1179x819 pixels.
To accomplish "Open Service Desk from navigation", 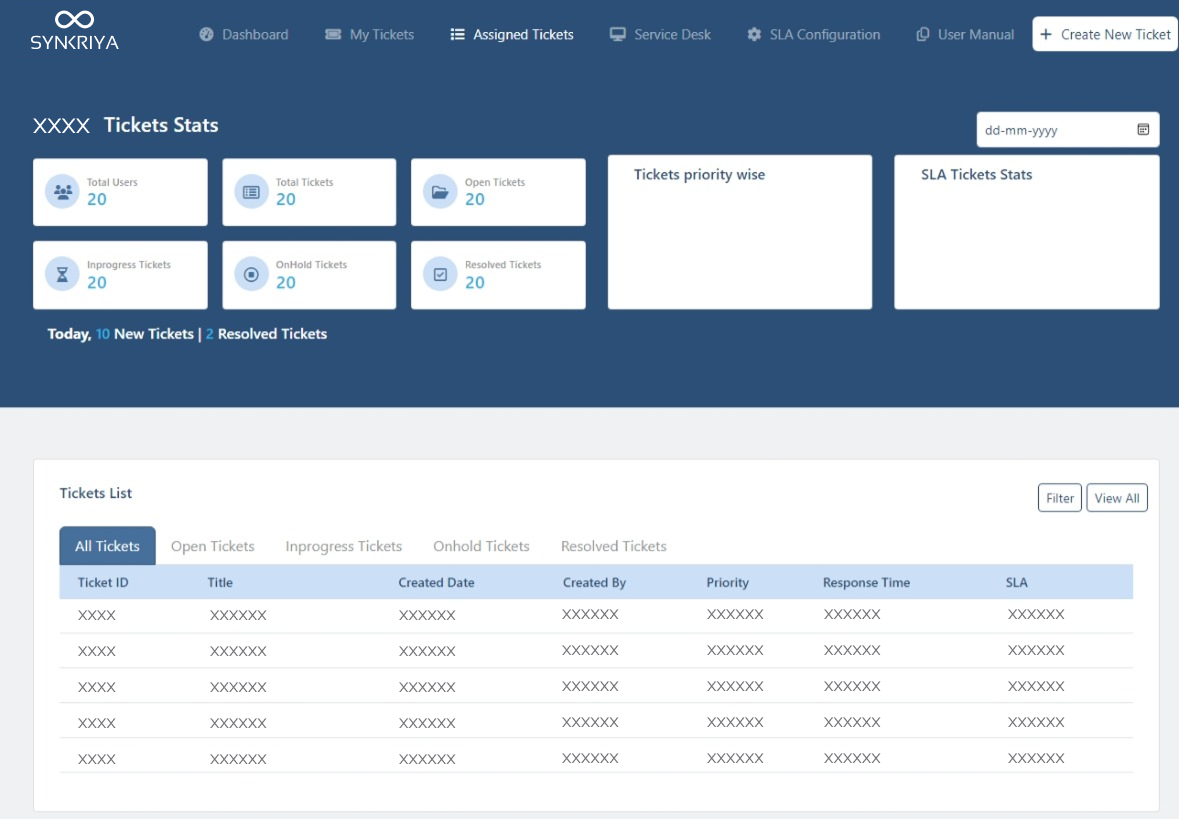I will [661, 35].
